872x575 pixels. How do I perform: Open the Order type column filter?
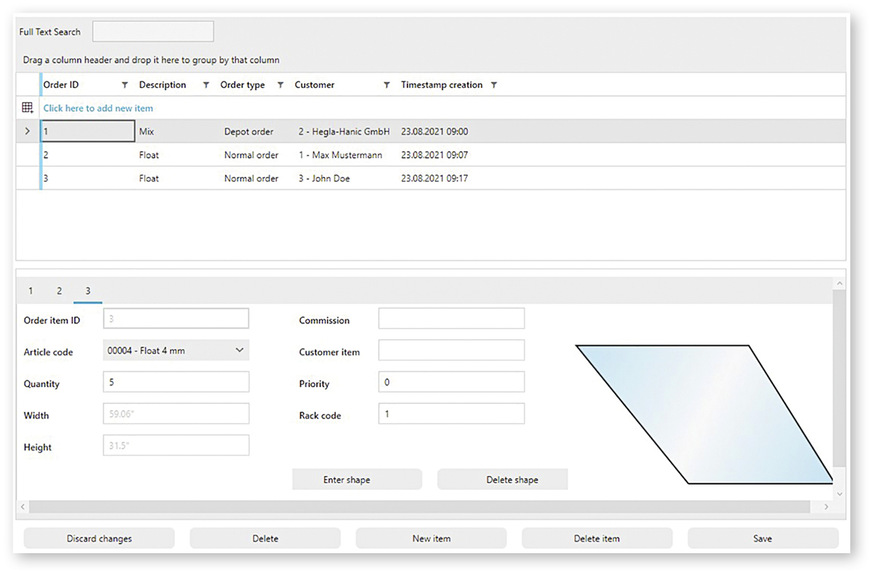click(280, 85)
